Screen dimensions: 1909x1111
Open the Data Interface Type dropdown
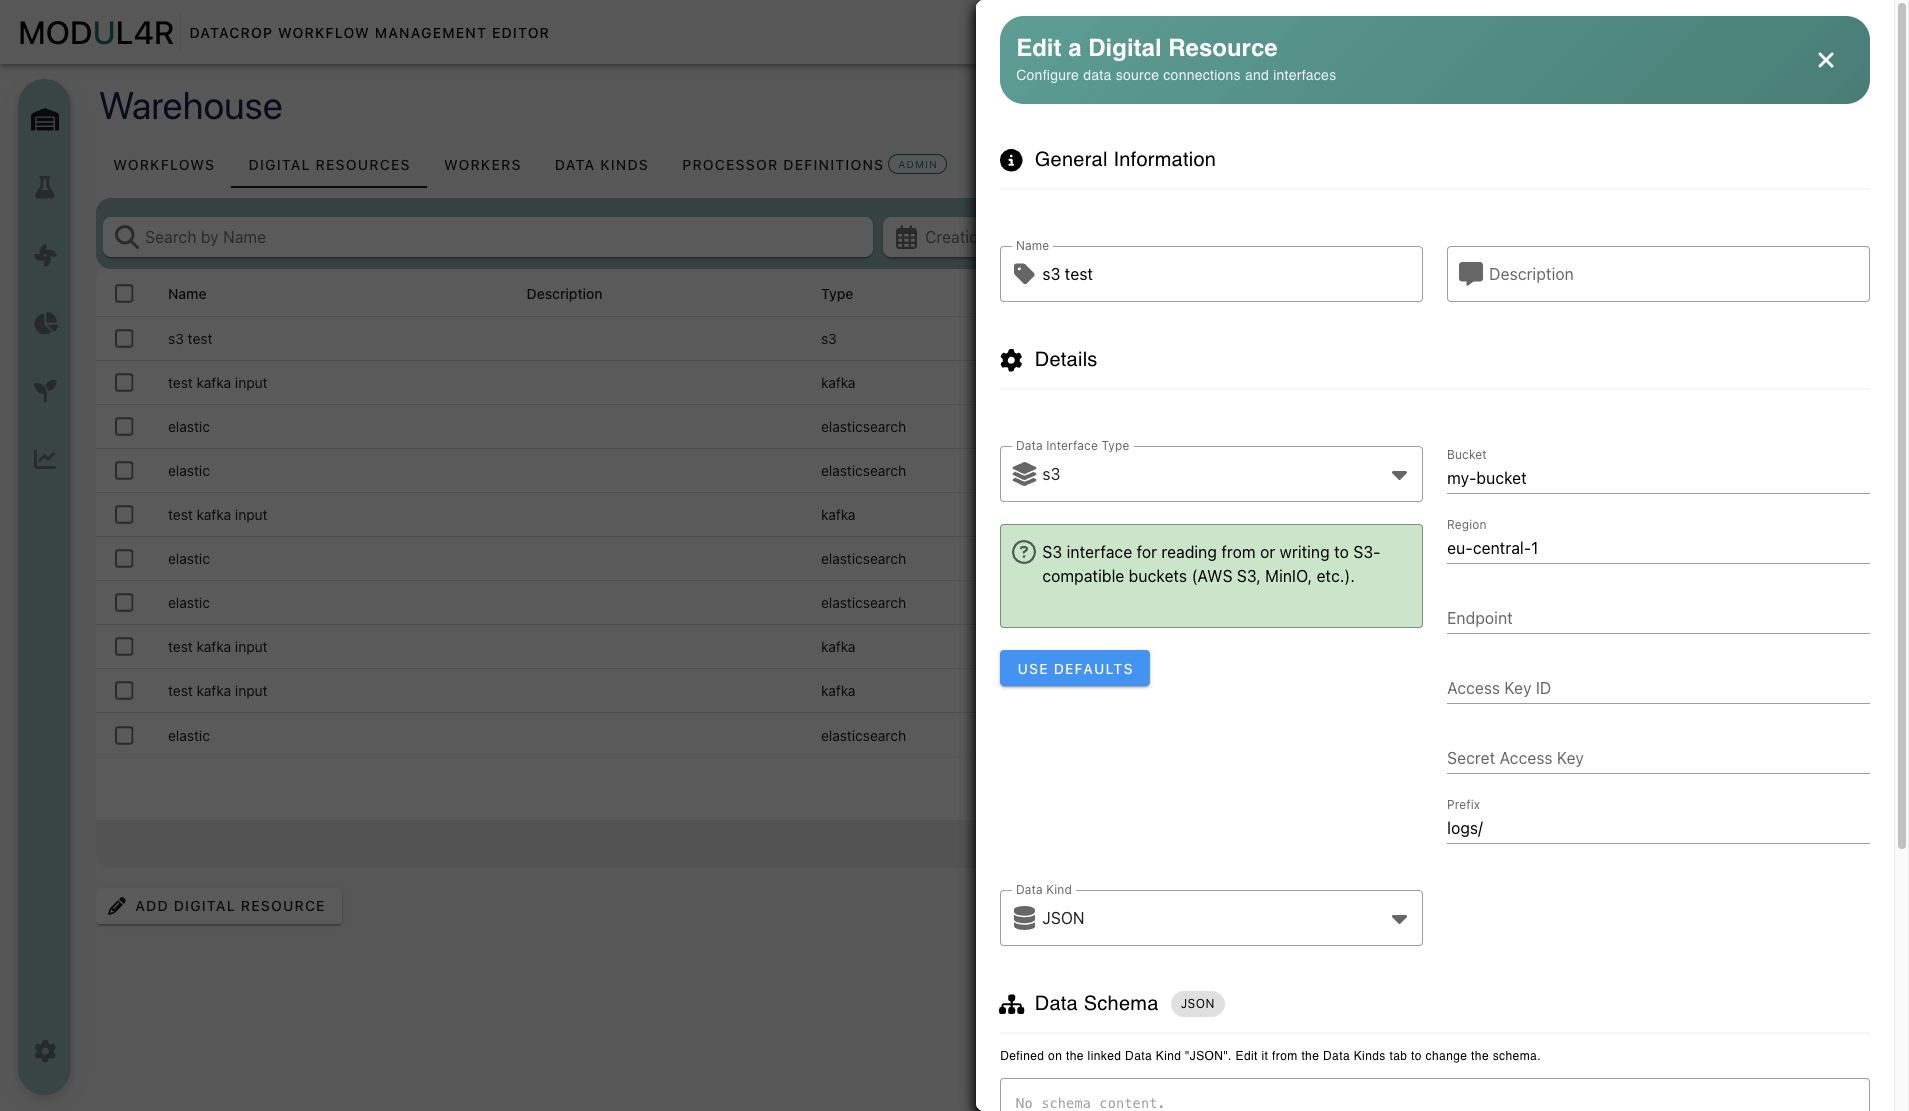click(x=1211, y=474)
